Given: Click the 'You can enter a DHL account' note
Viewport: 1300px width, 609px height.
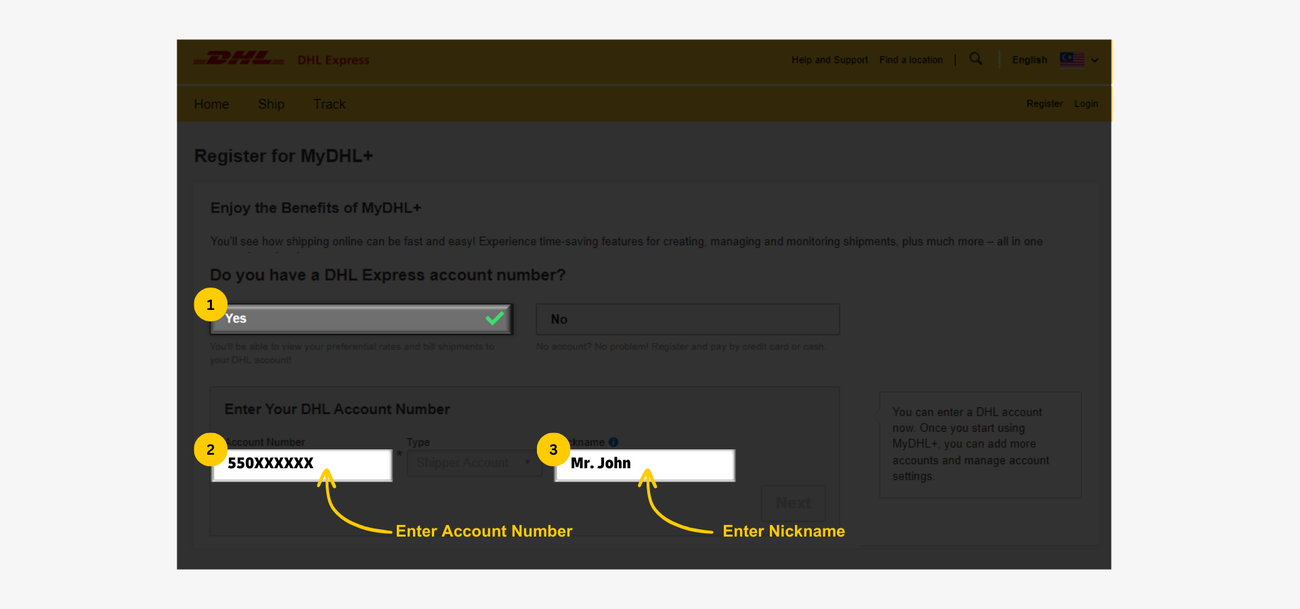Looking at the screenshot, I should coord(980,444).
